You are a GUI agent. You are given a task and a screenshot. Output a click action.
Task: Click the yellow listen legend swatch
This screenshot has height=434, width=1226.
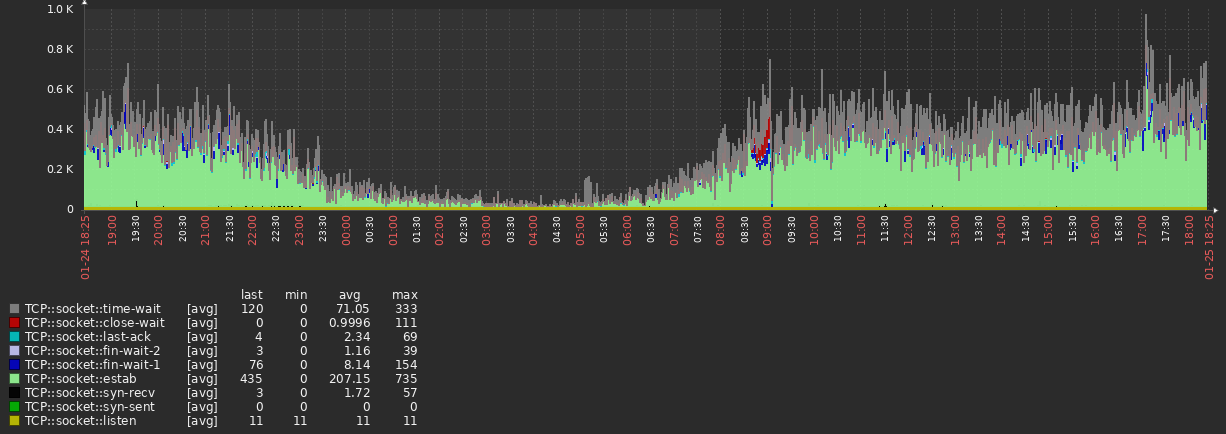(14, 421)
